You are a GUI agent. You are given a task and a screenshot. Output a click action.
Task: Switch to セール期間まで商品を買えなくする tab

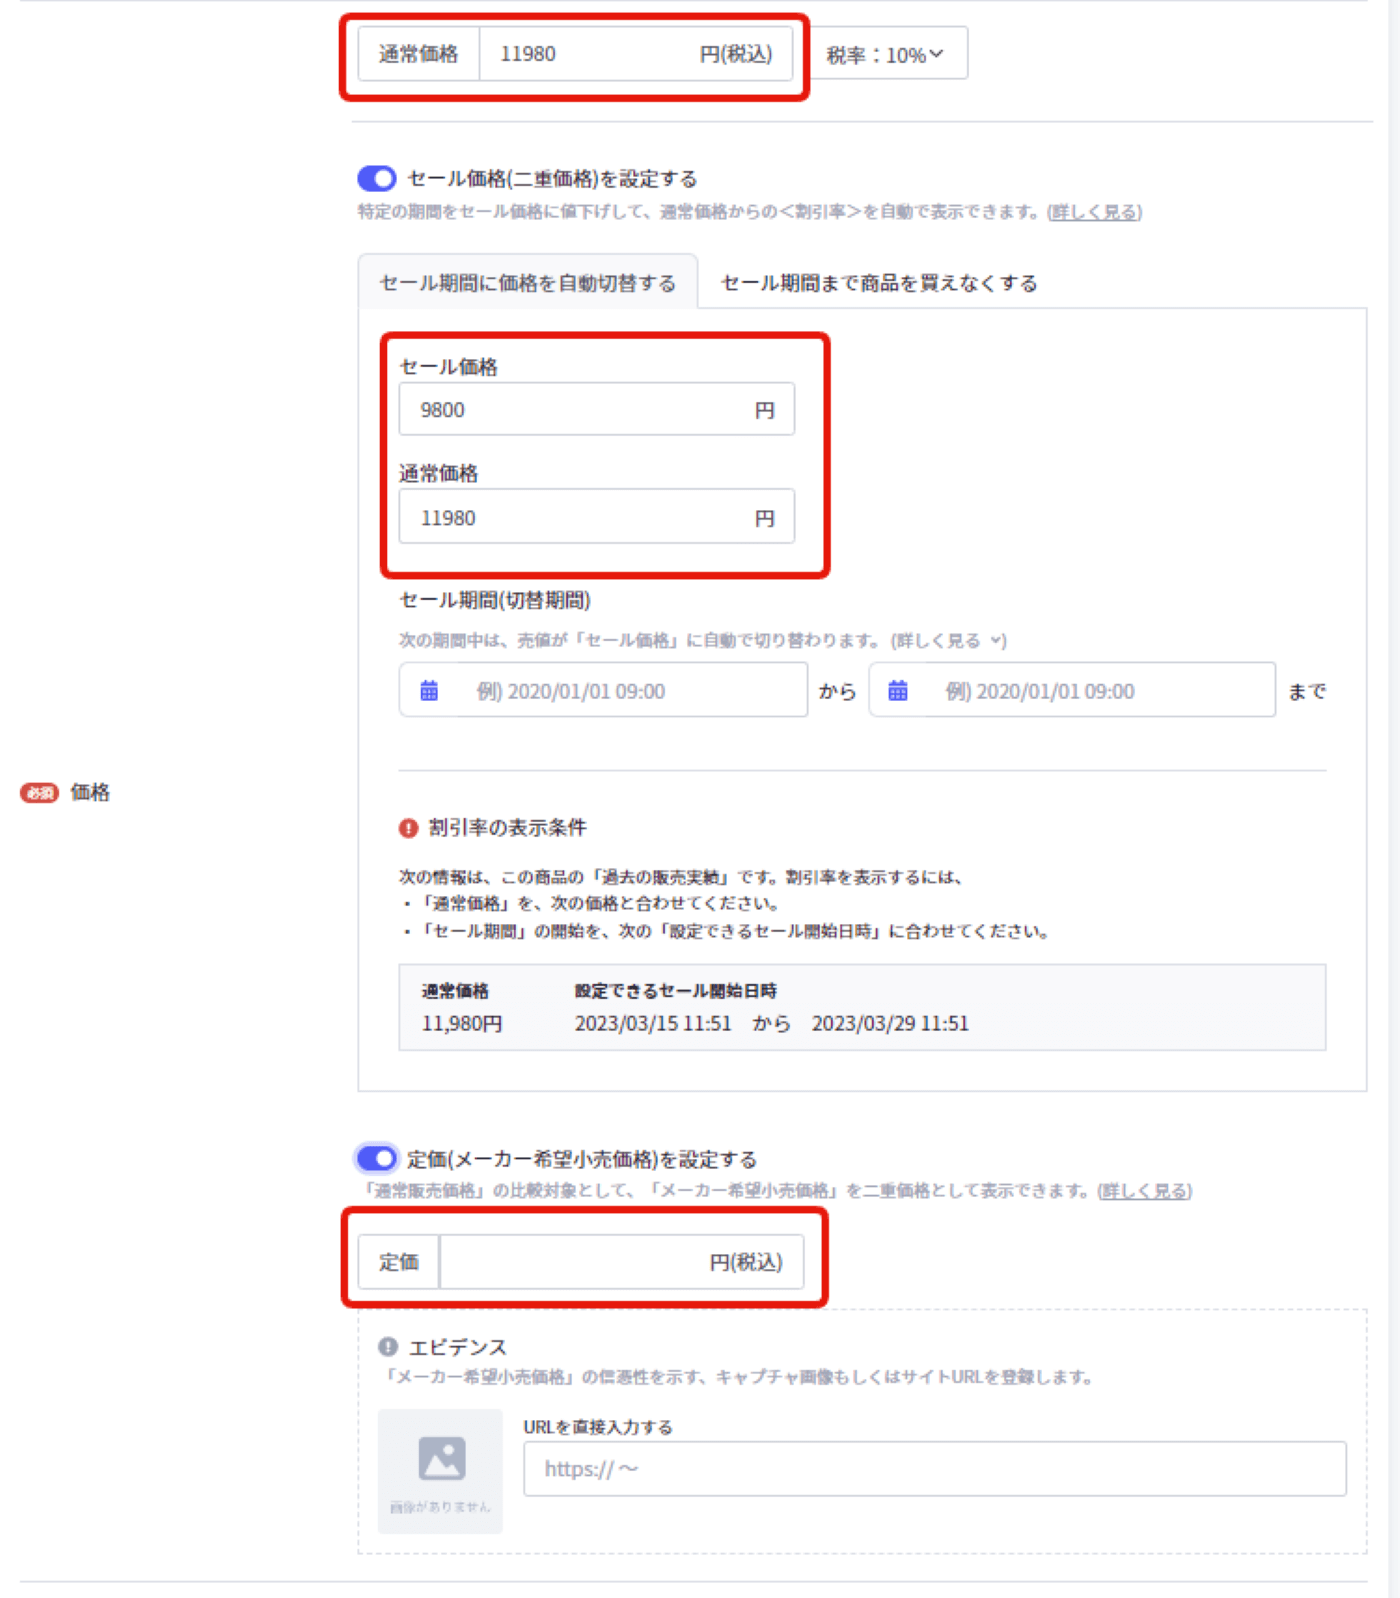coord(879,283)
